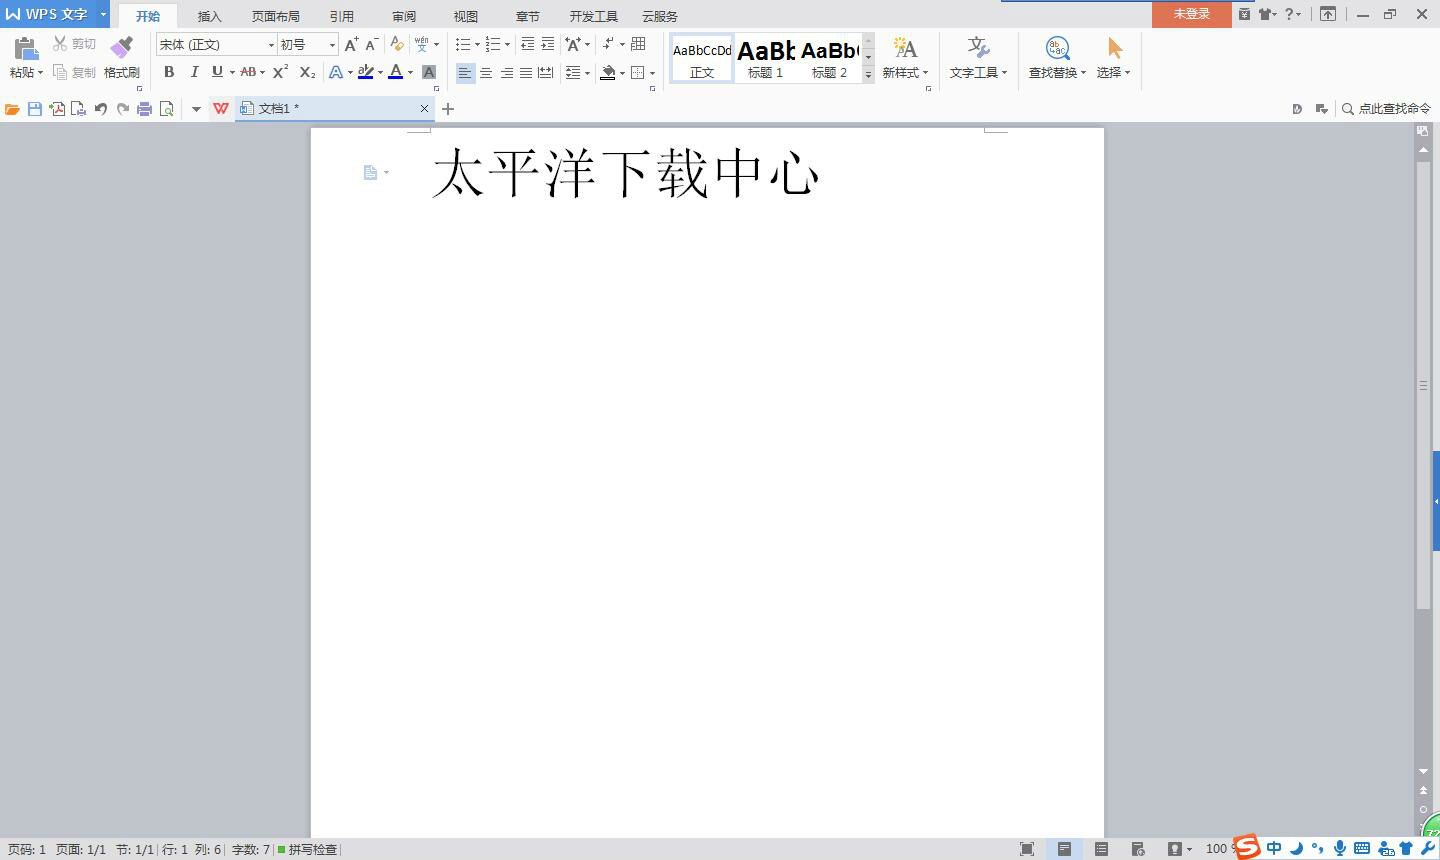The image size is (1440, 860).
Task: Apply the 标题 1 style
Action: point(766,58)
